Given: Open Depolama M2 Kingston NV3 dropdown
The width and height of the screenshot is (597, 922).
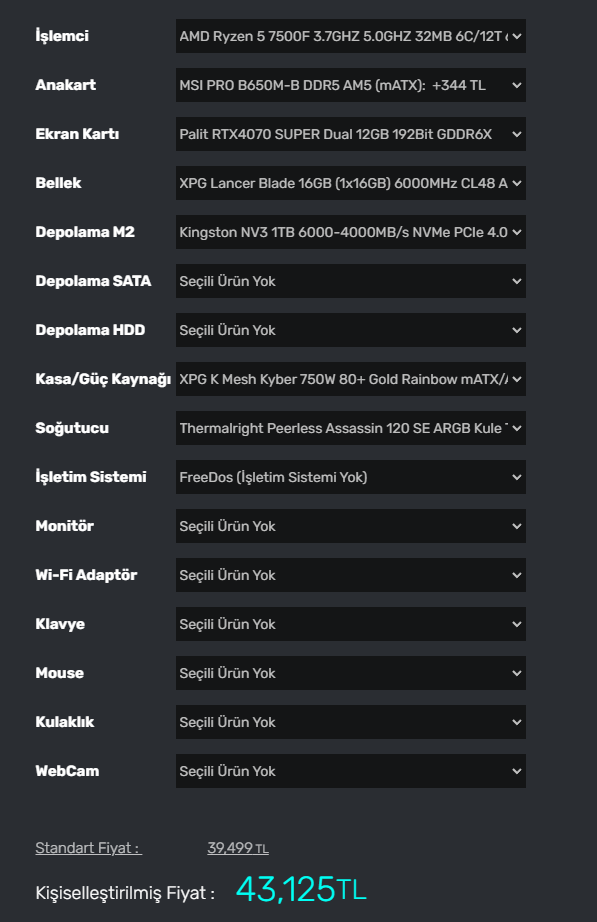Looking at the screenshot, I should (351, 232).
